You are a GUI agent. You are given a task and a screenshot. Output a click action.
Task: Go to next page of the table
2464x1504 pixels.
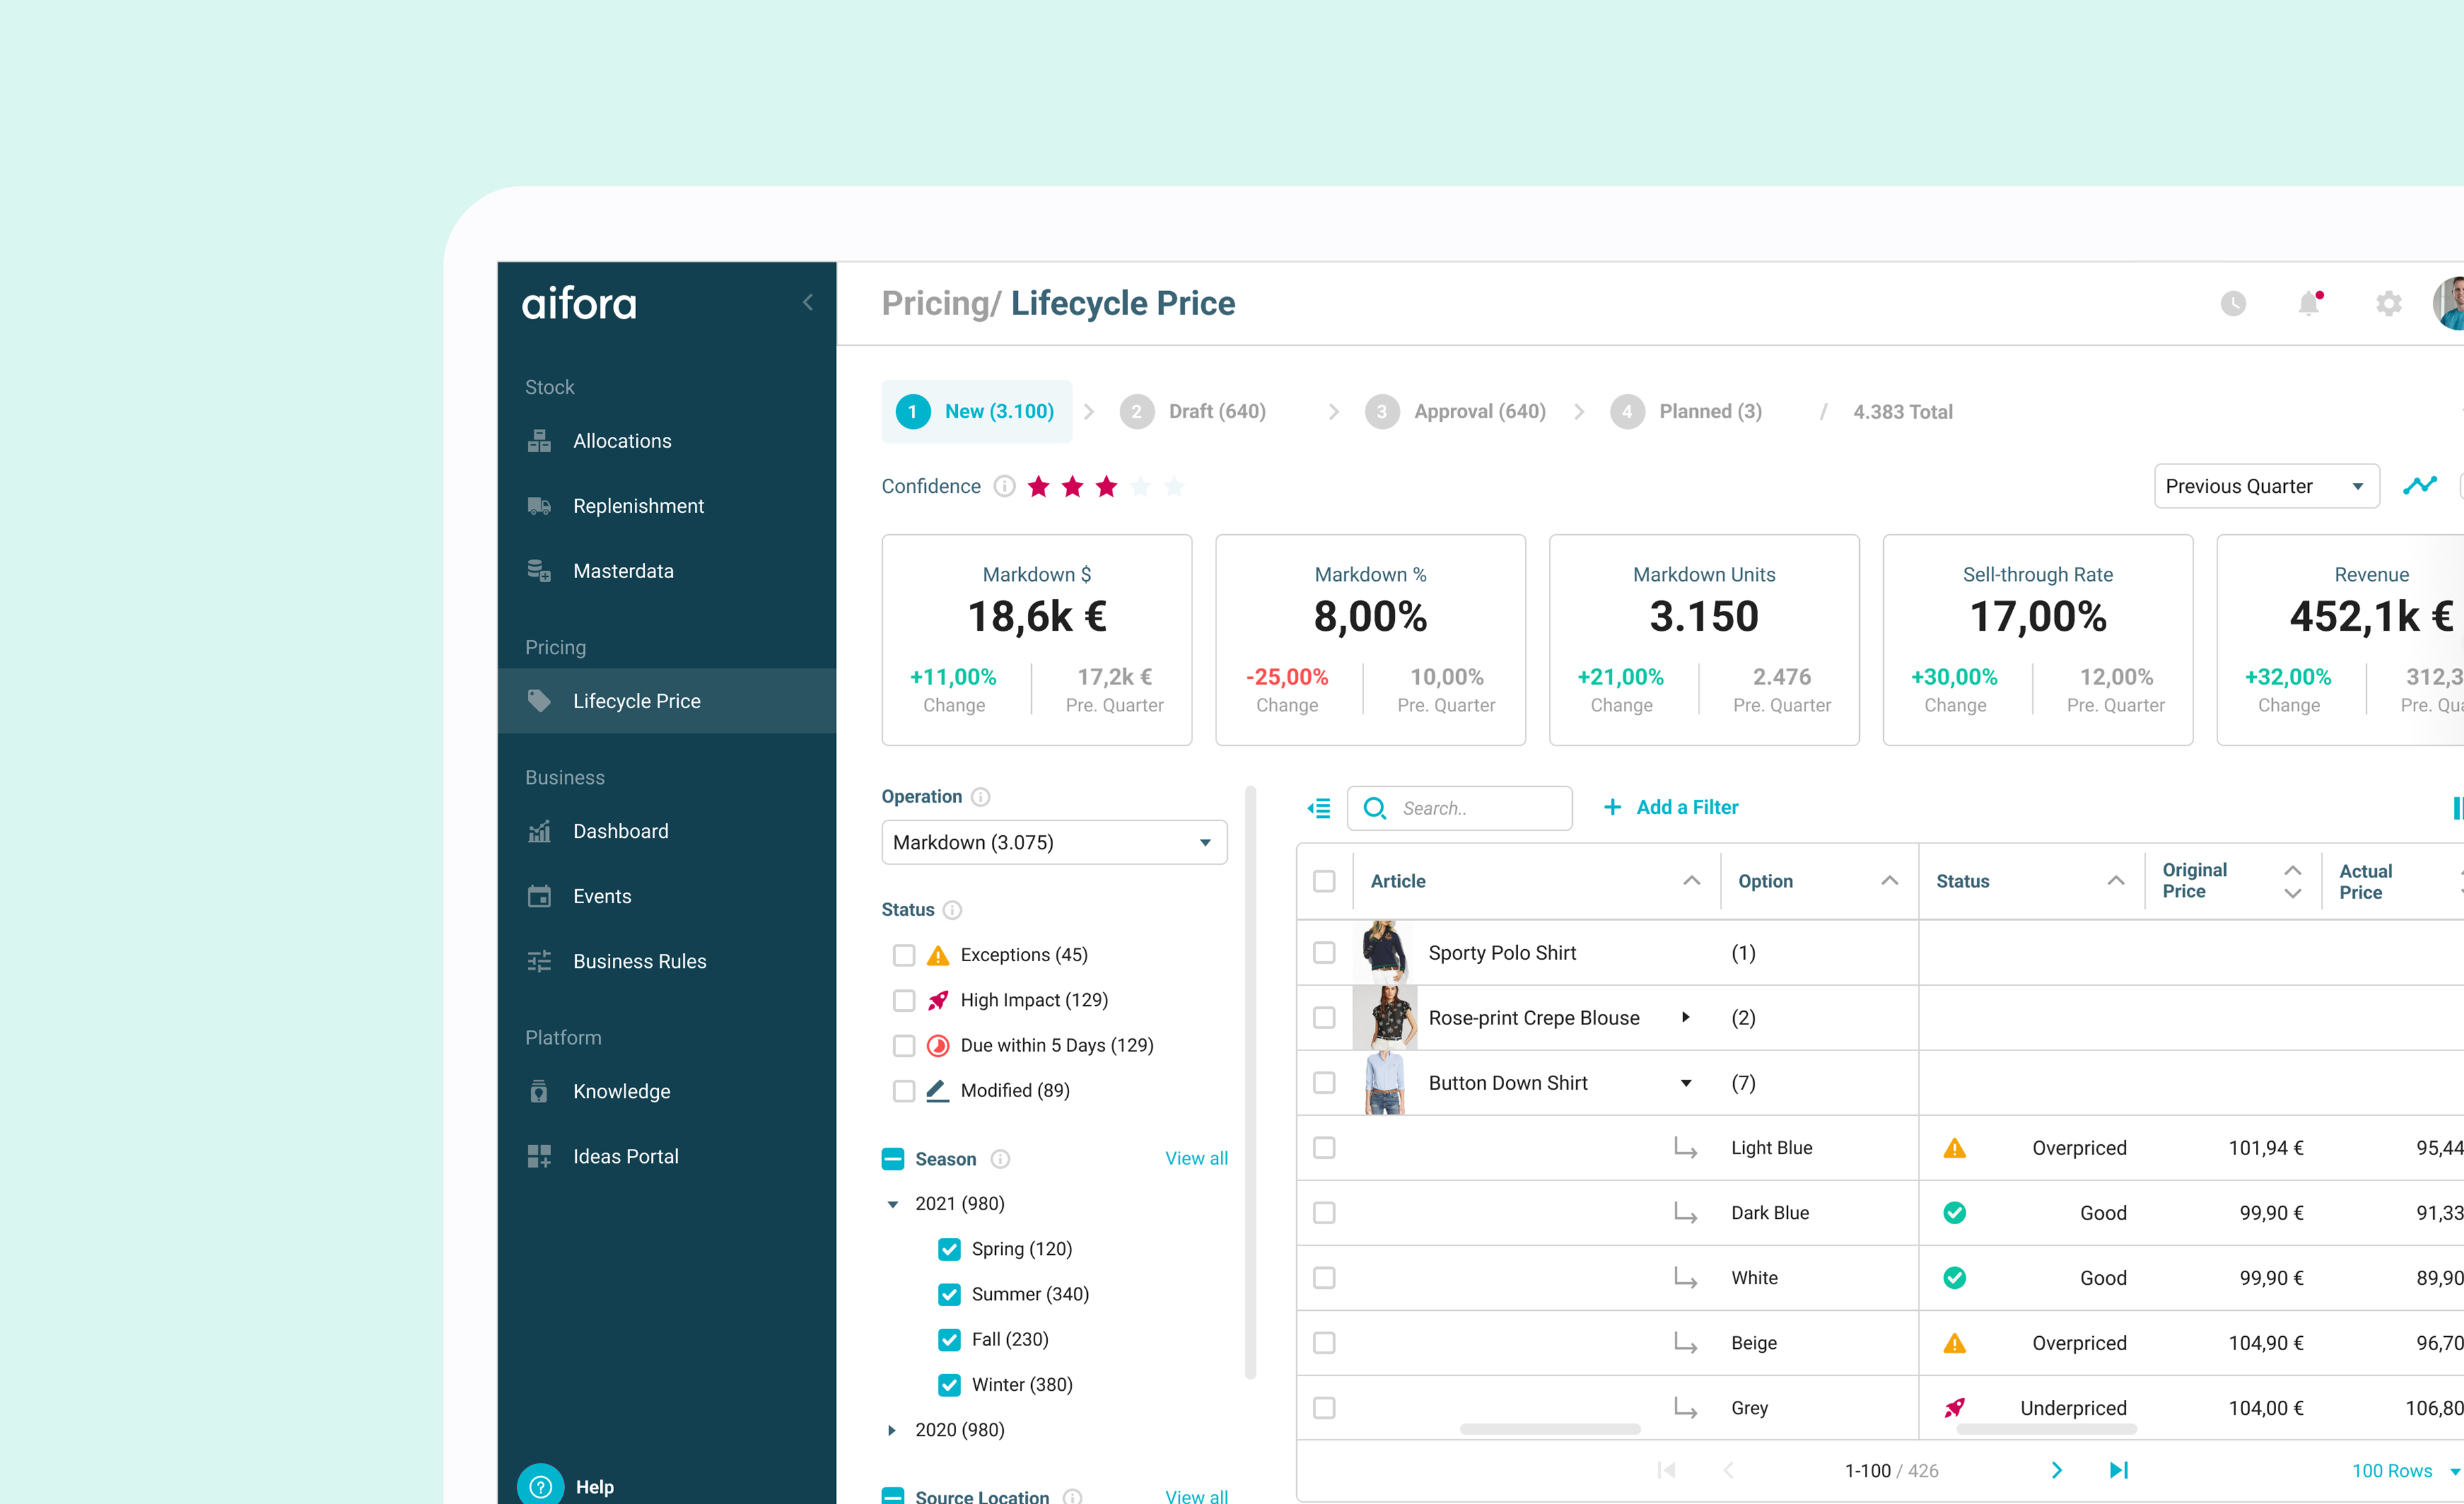[2057, 1470]
